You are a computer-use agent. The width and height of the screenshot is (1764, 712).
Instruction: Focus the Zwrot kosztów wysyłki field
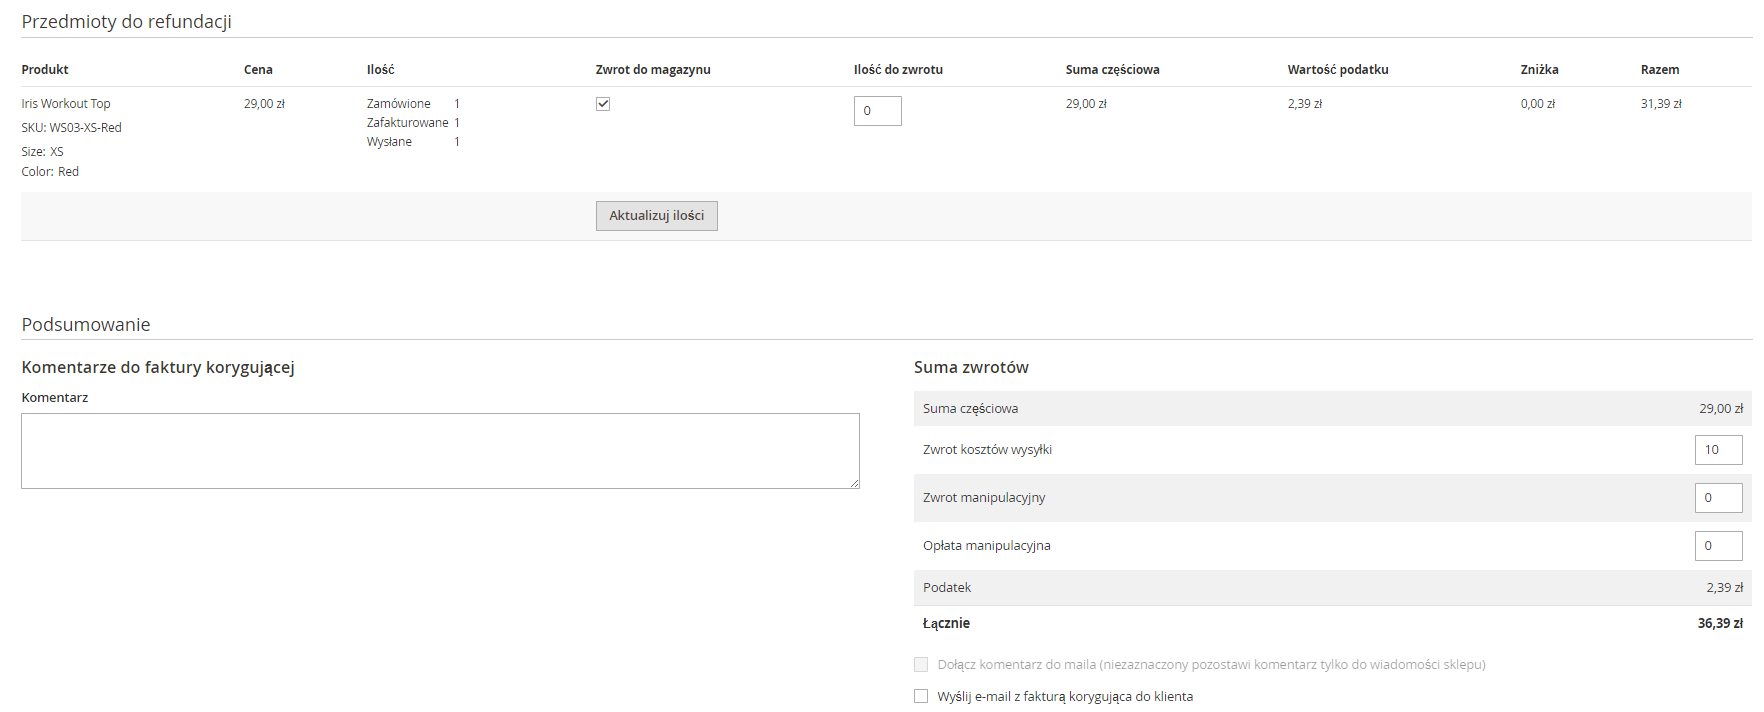1718,450
